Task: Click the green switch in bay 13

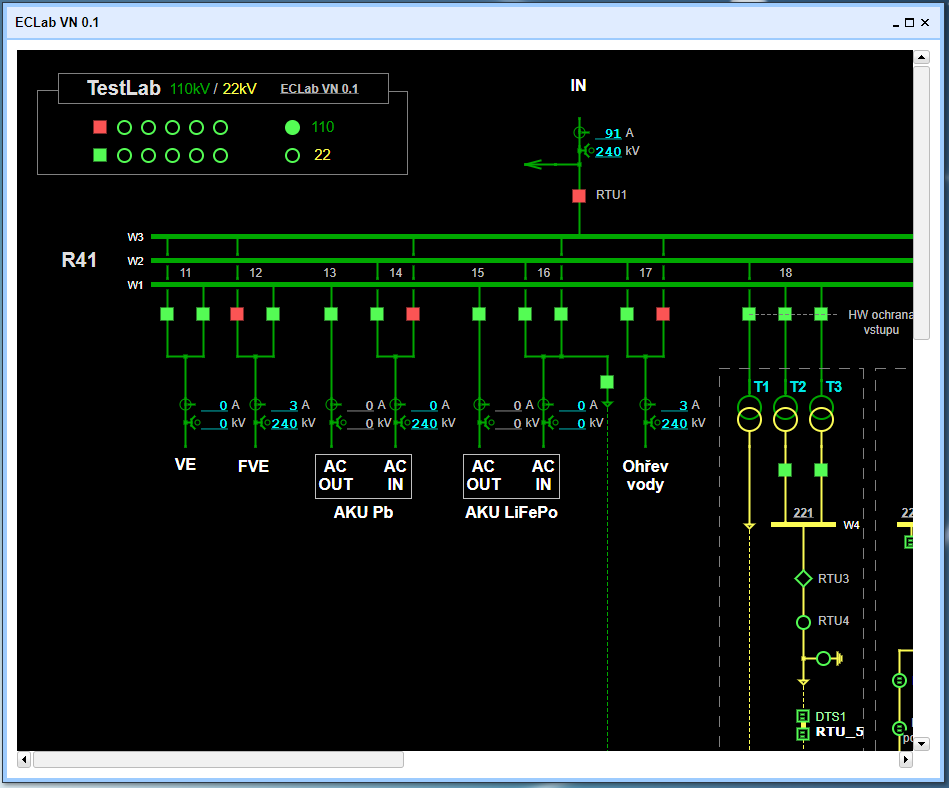Action: click(331, 314)
